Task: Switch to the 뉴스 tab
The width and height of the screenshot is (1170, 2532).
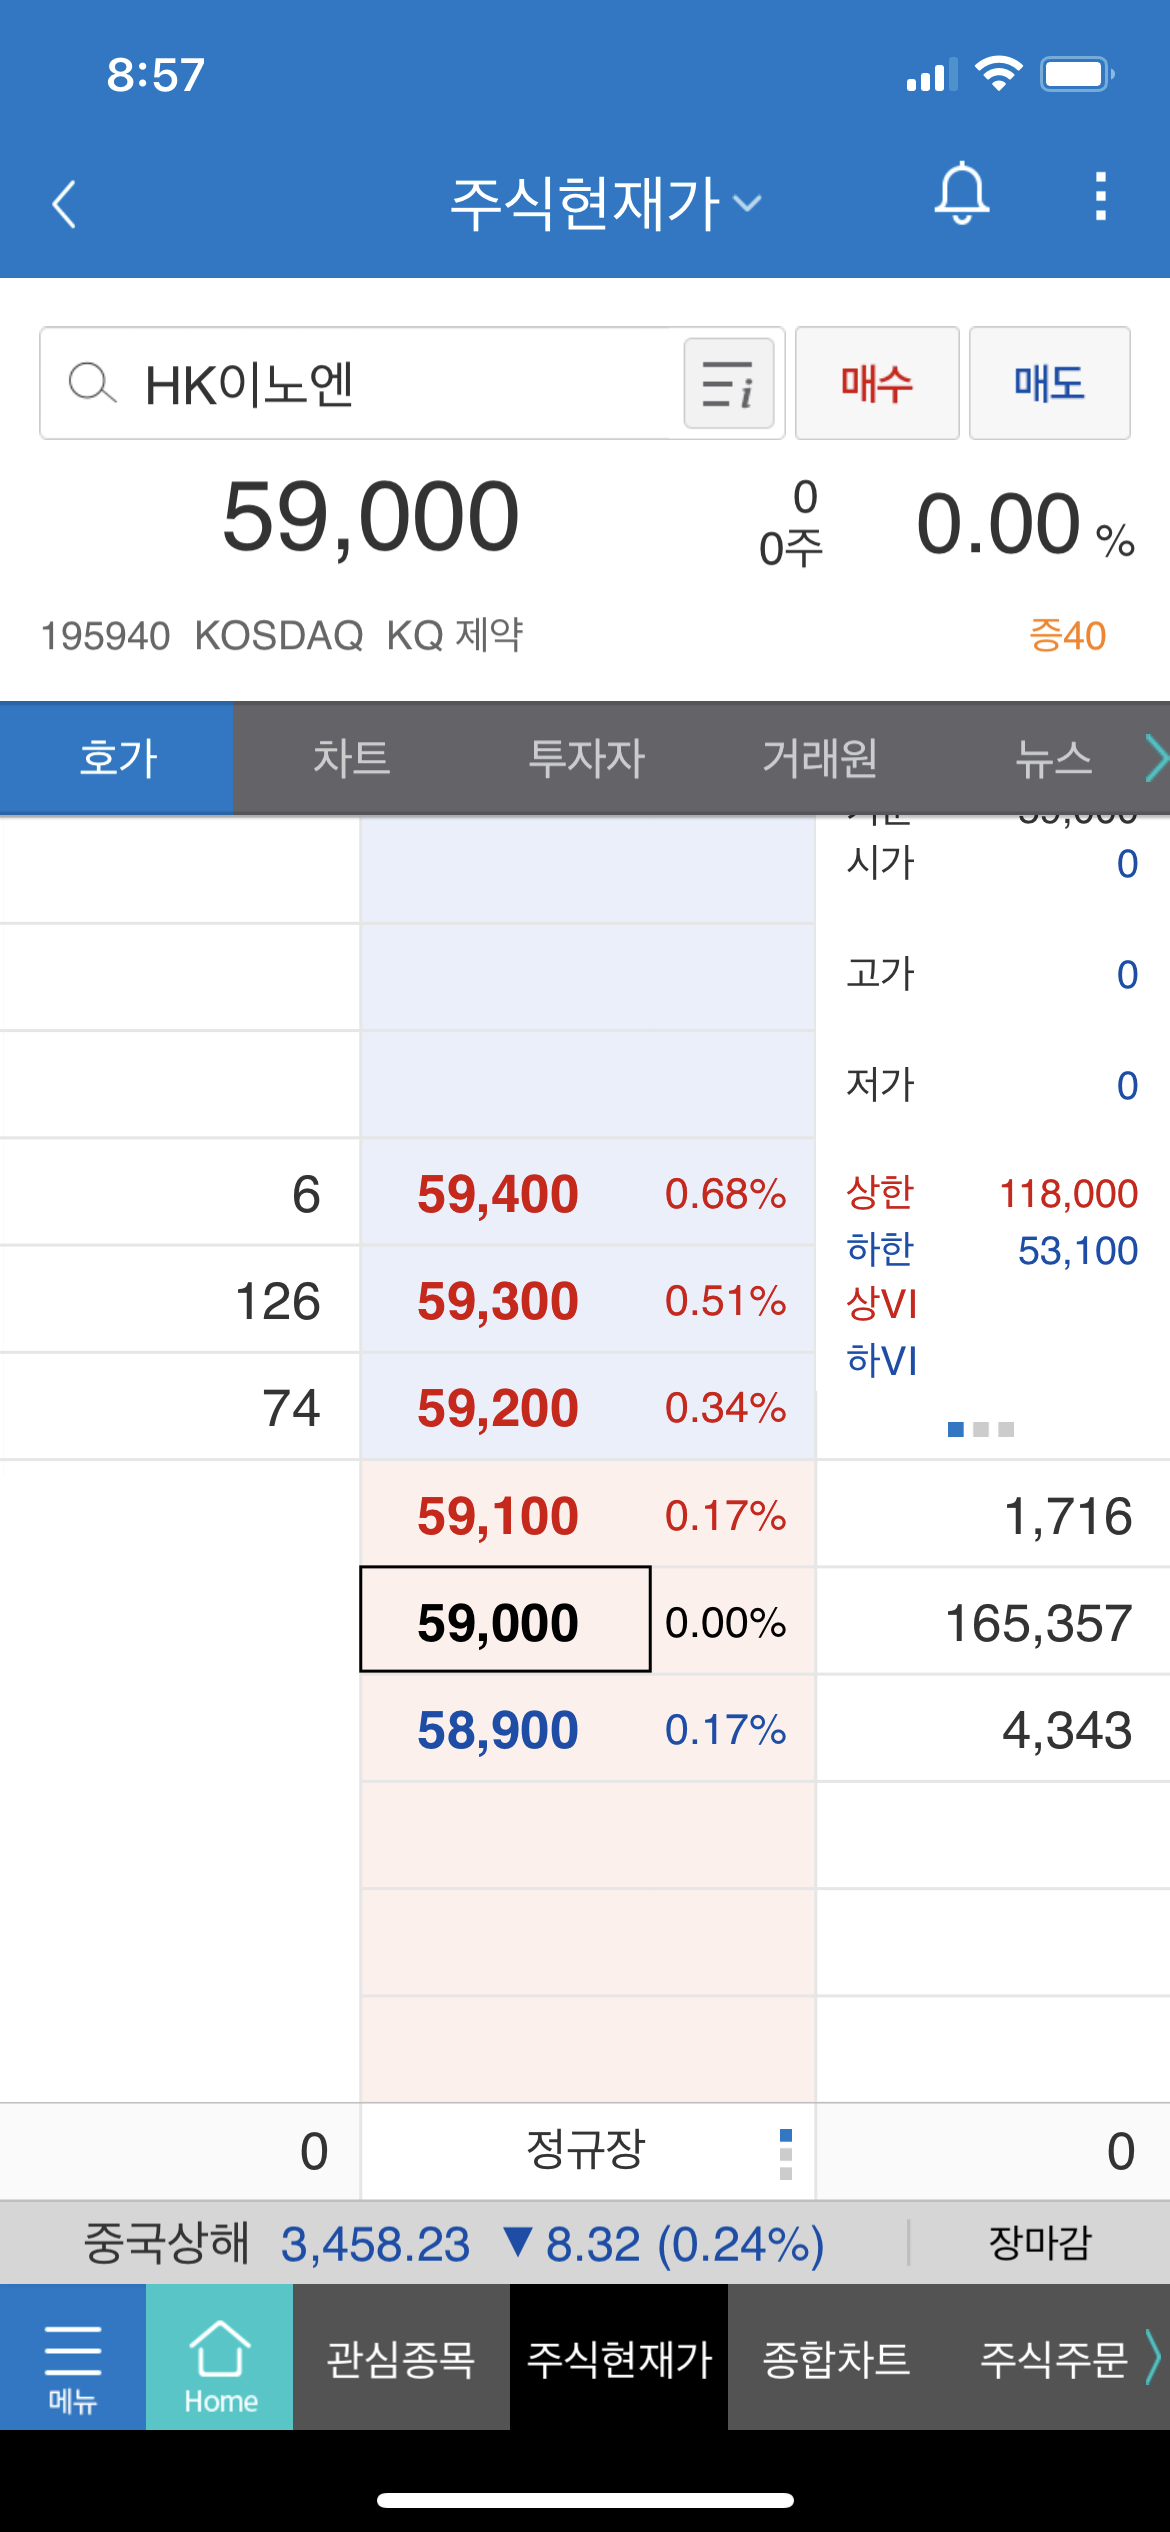Action: (1053, 758)
